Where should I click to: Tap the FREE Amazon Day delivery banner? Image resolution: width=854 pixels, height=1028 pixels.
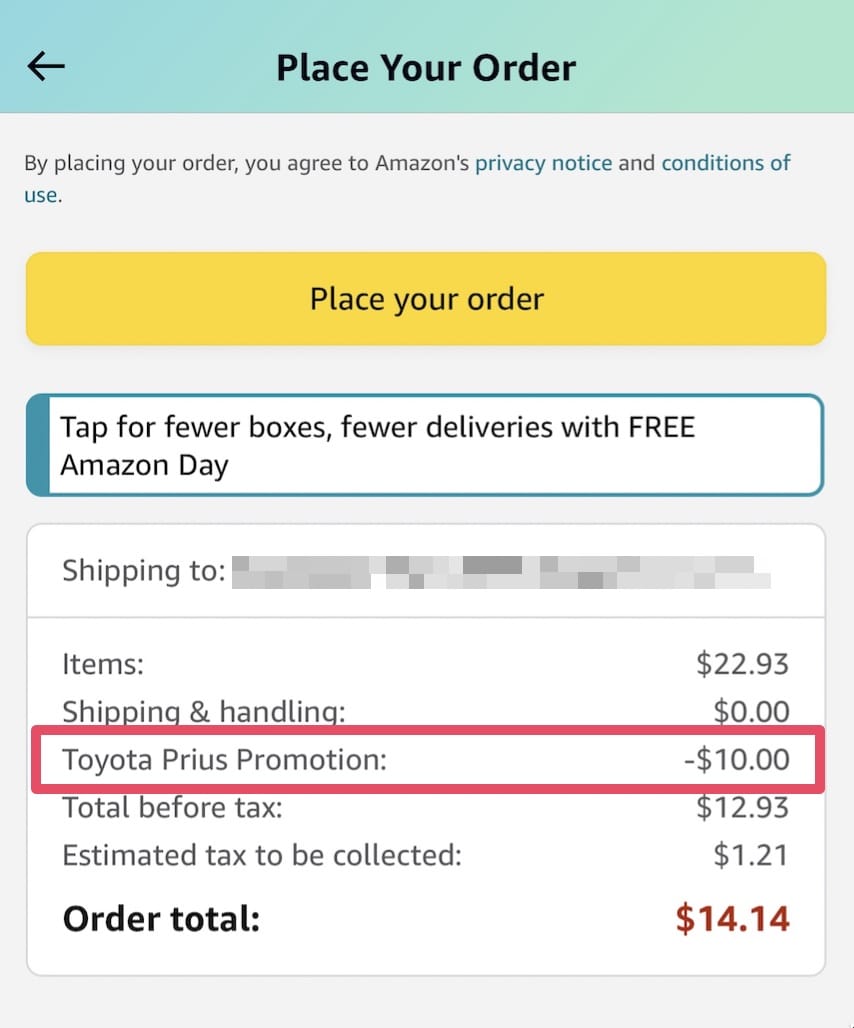click(427, 445)
